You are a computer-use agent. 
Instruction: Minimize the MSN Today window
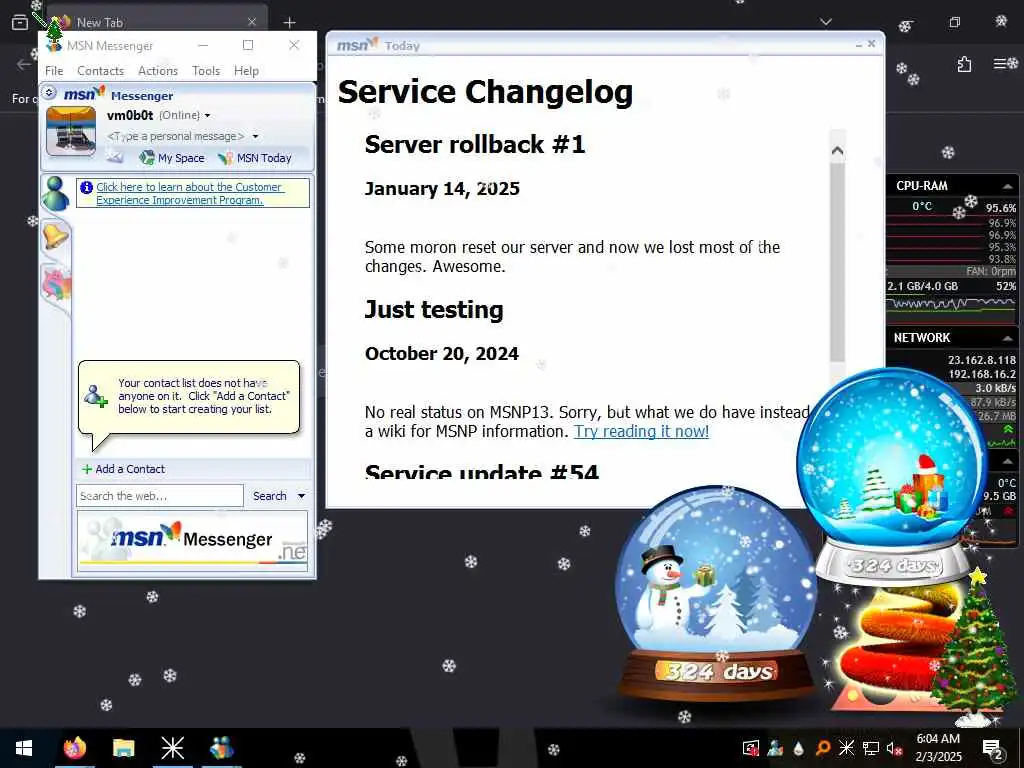click(858, 45)
